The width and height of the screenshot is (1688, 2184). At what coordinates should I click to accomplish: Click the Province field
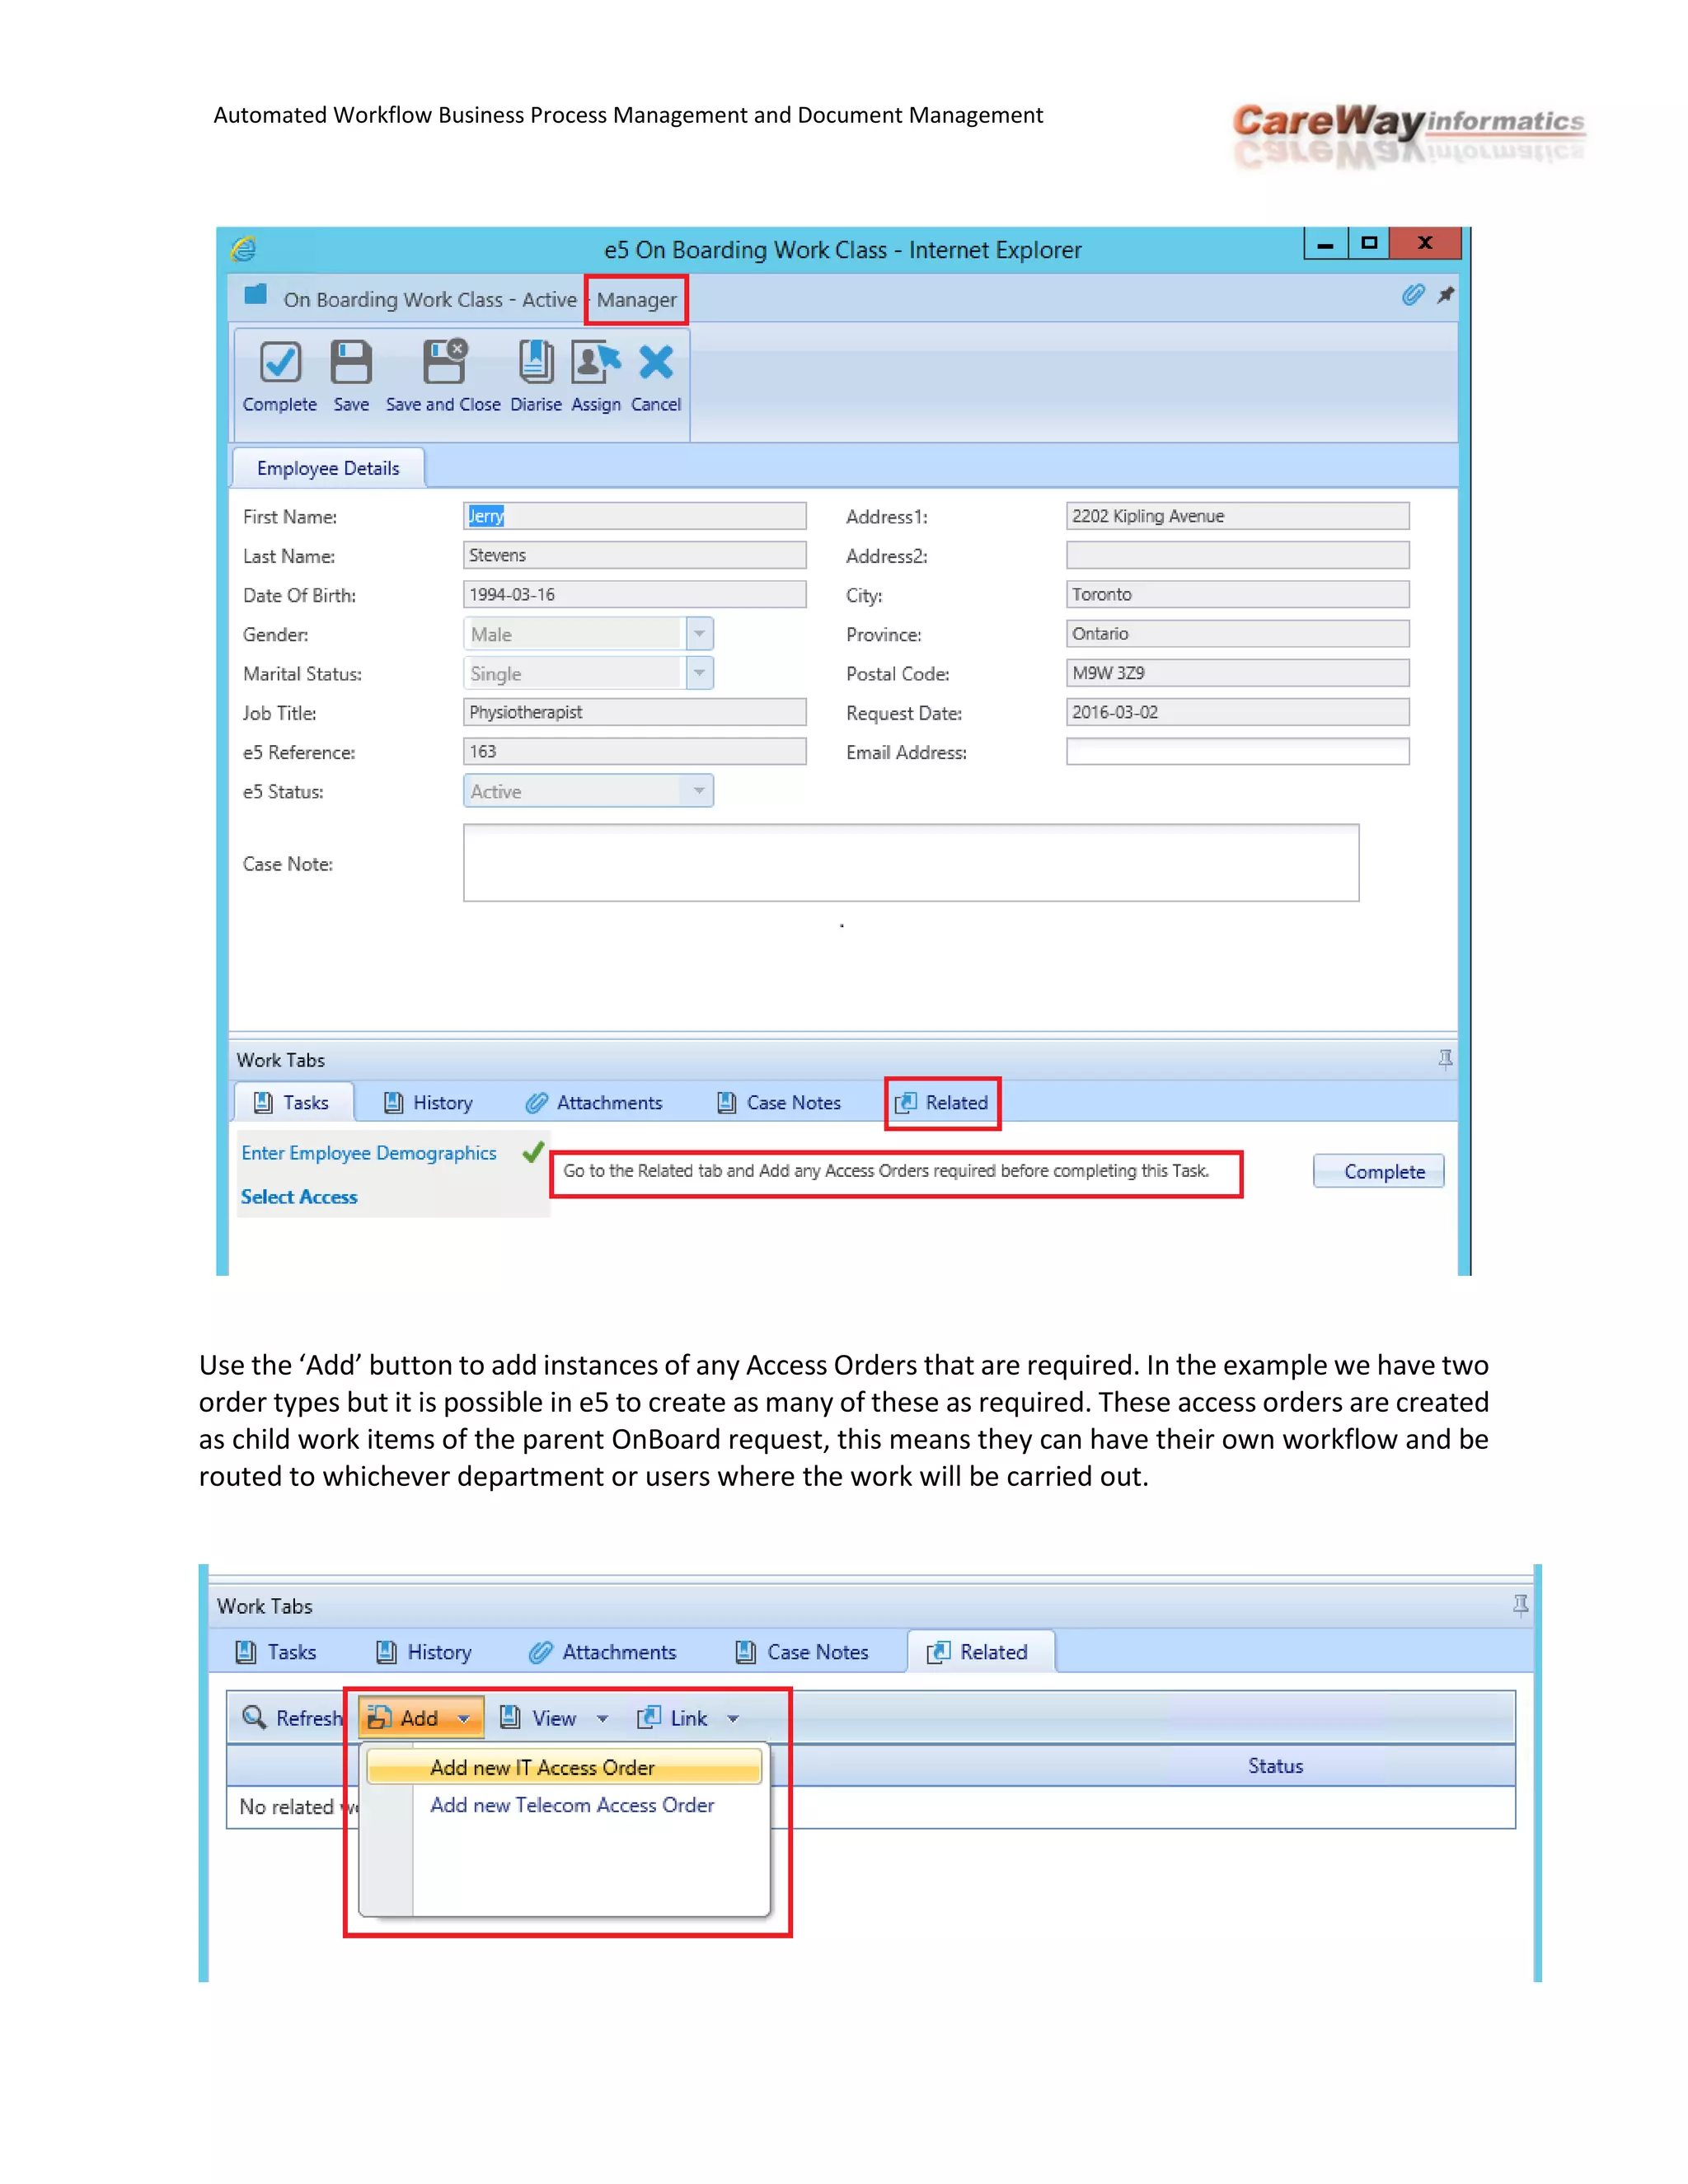coord(1238,633)
